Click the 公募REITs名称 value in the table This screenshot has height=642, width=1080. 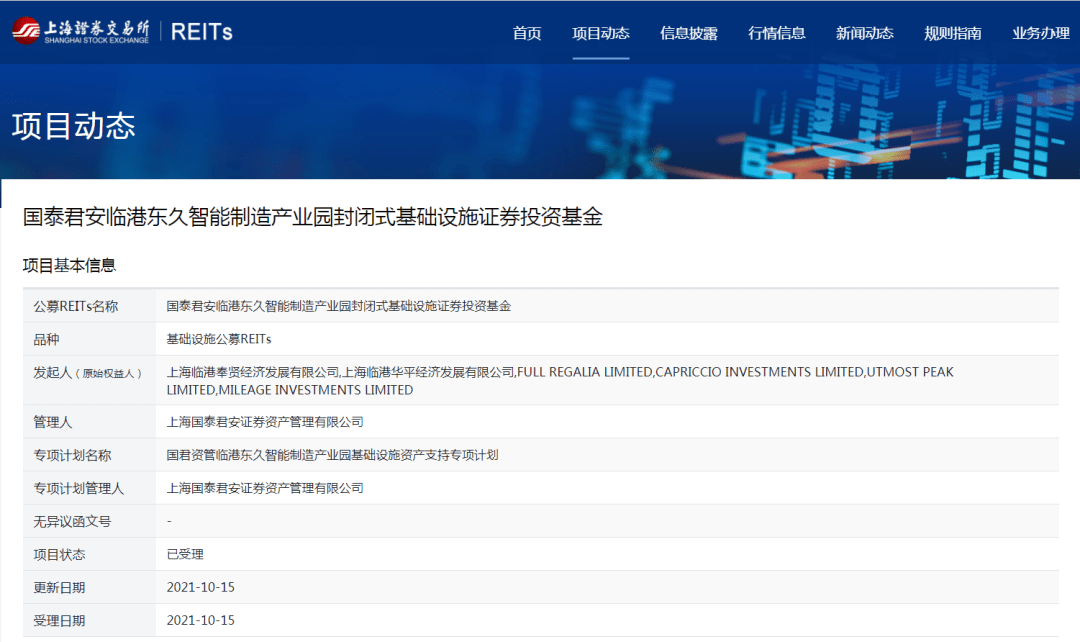pos(339,306)
